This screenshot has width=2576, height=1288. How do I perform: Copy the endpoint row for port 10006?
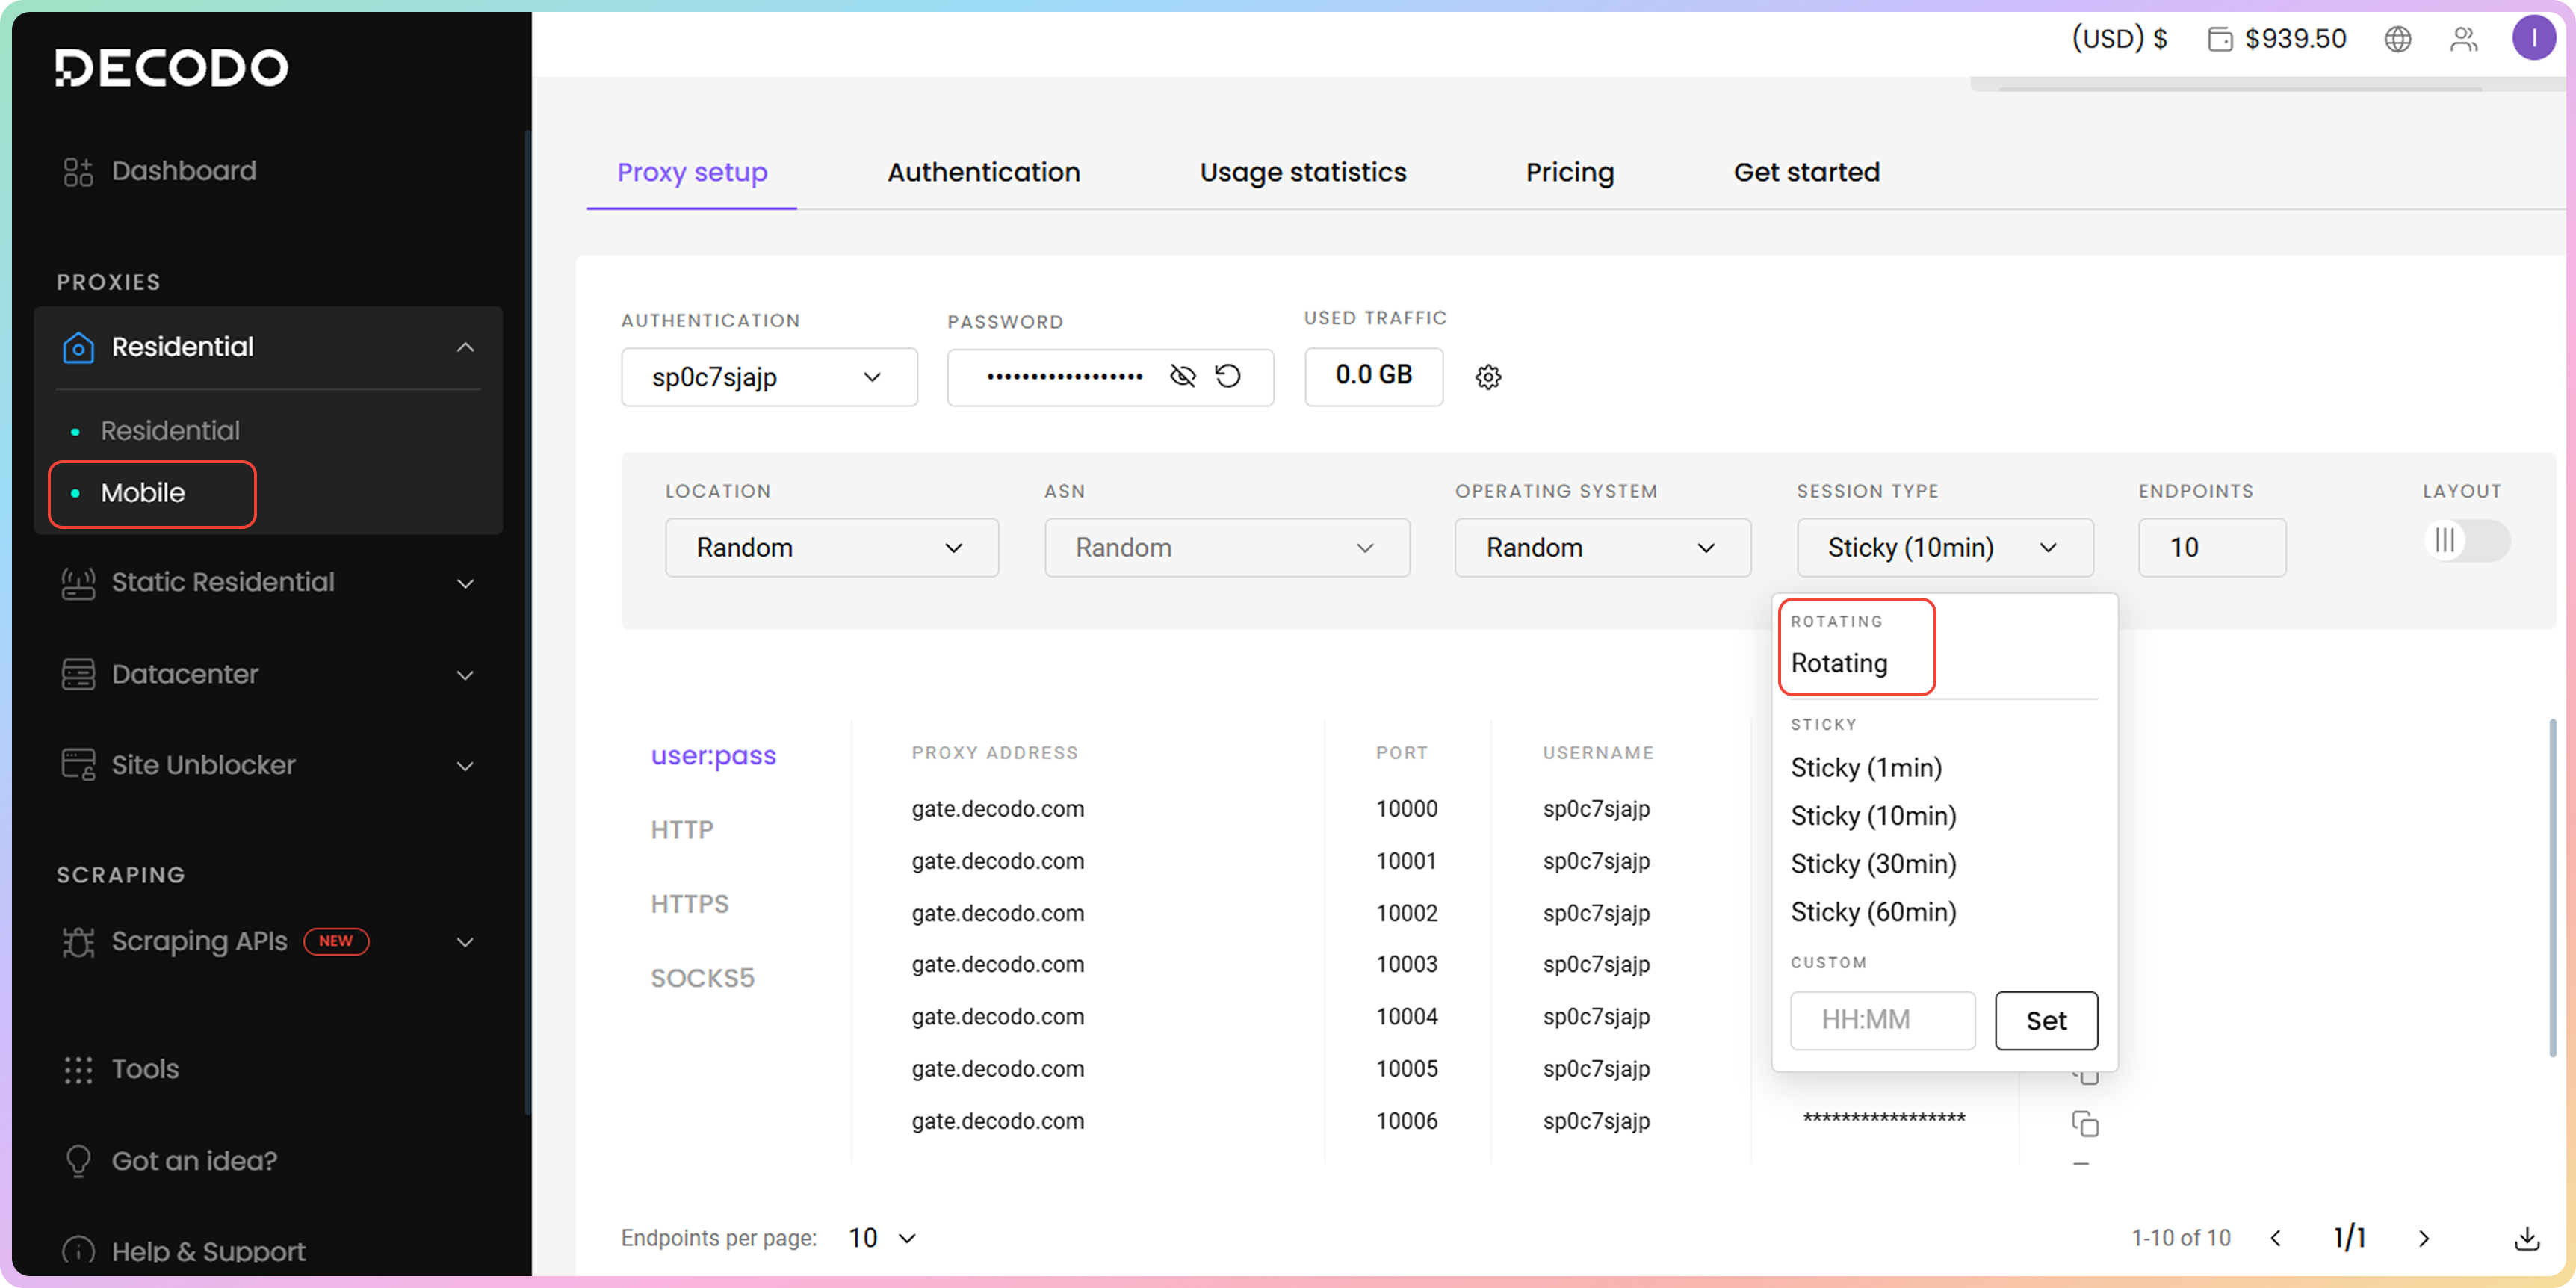[x=2084, y=1123]
